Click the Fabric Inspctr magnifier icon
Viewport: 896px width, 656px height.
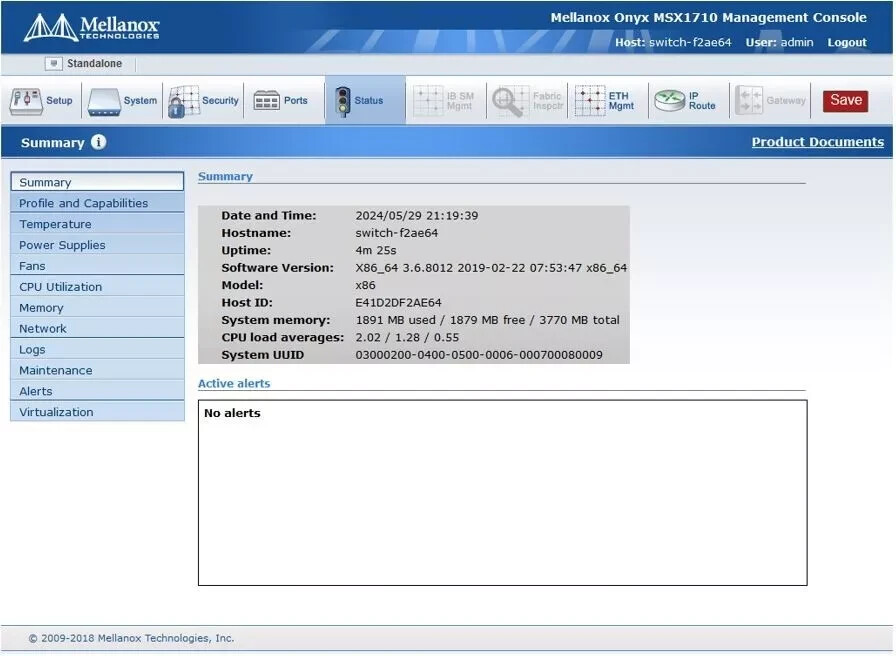[510, 102]
